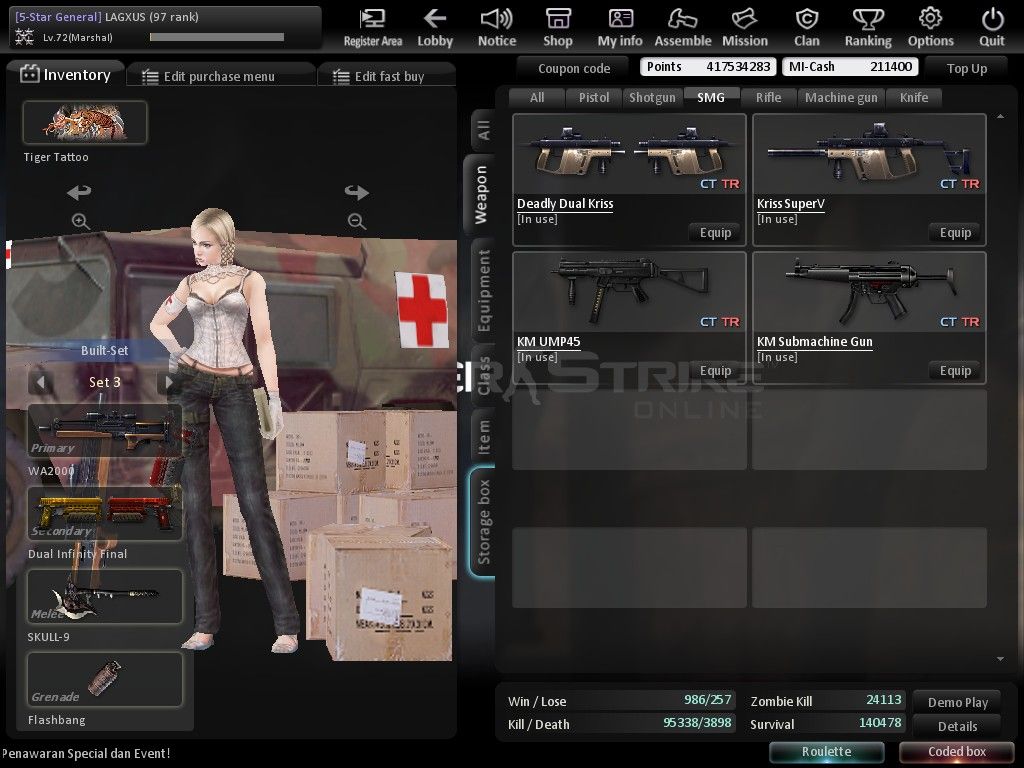The image size is (1024, 768).
Task: Quit the game via power icon
Action: pos(992,28)
